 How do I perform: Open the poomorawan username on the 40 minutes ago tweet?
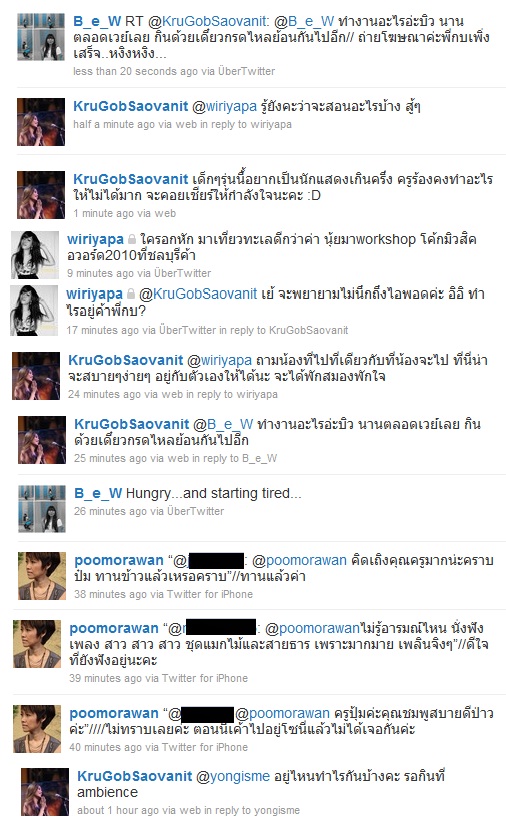pyautogui.click(x=114, y=714)
